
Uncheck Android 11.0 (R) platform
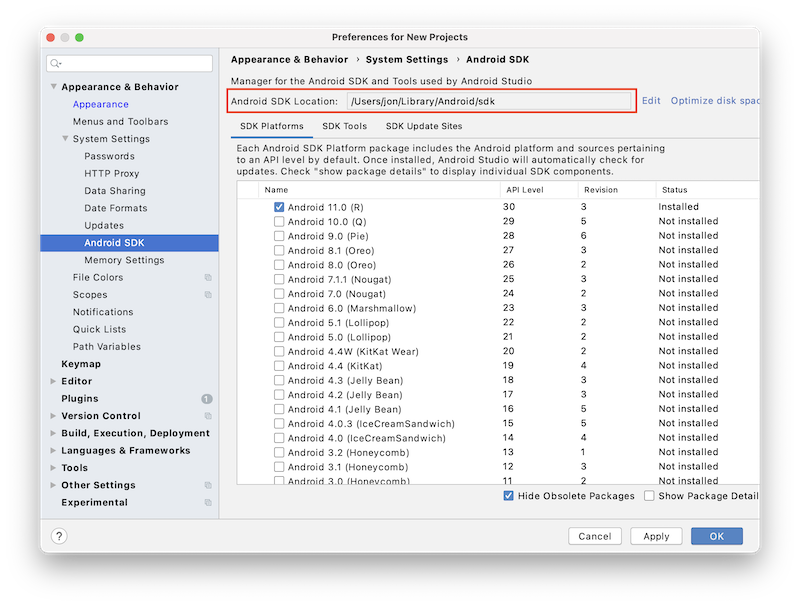coord(279,207)
